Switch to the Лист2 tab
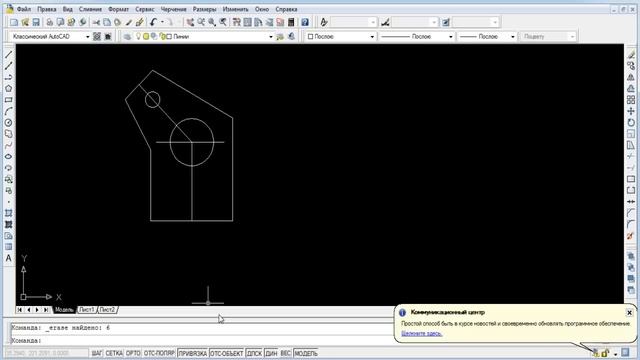This screenshot has height=360, width=640. pos(107,310)
